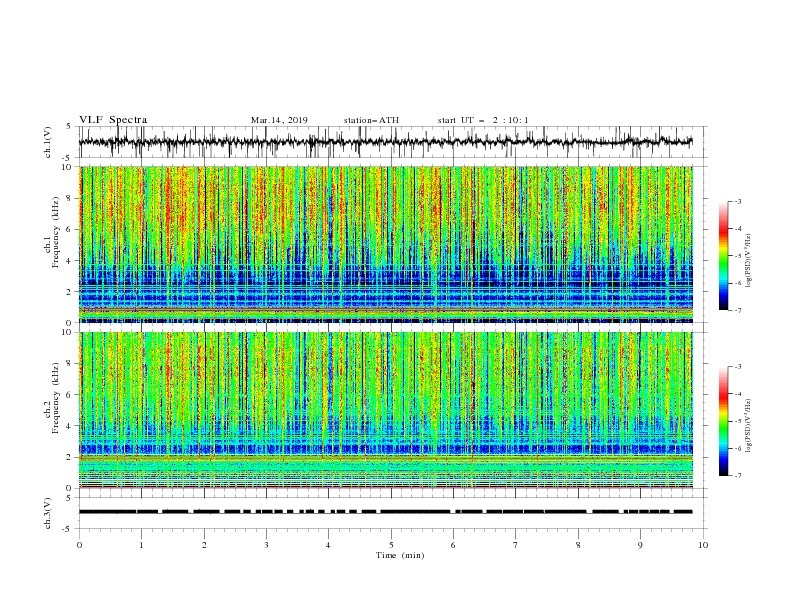Click the ch.1 spectrogram color bar
The width and height of the screenshot is (792, 612).
point(723,256)
